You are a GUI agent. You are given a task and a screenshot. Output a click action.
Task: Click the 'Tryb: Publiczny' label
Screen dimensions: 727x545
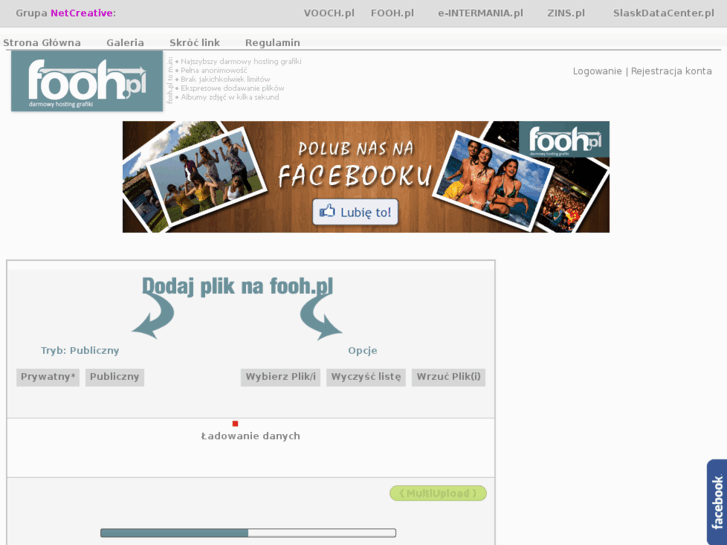coord(80,351)
